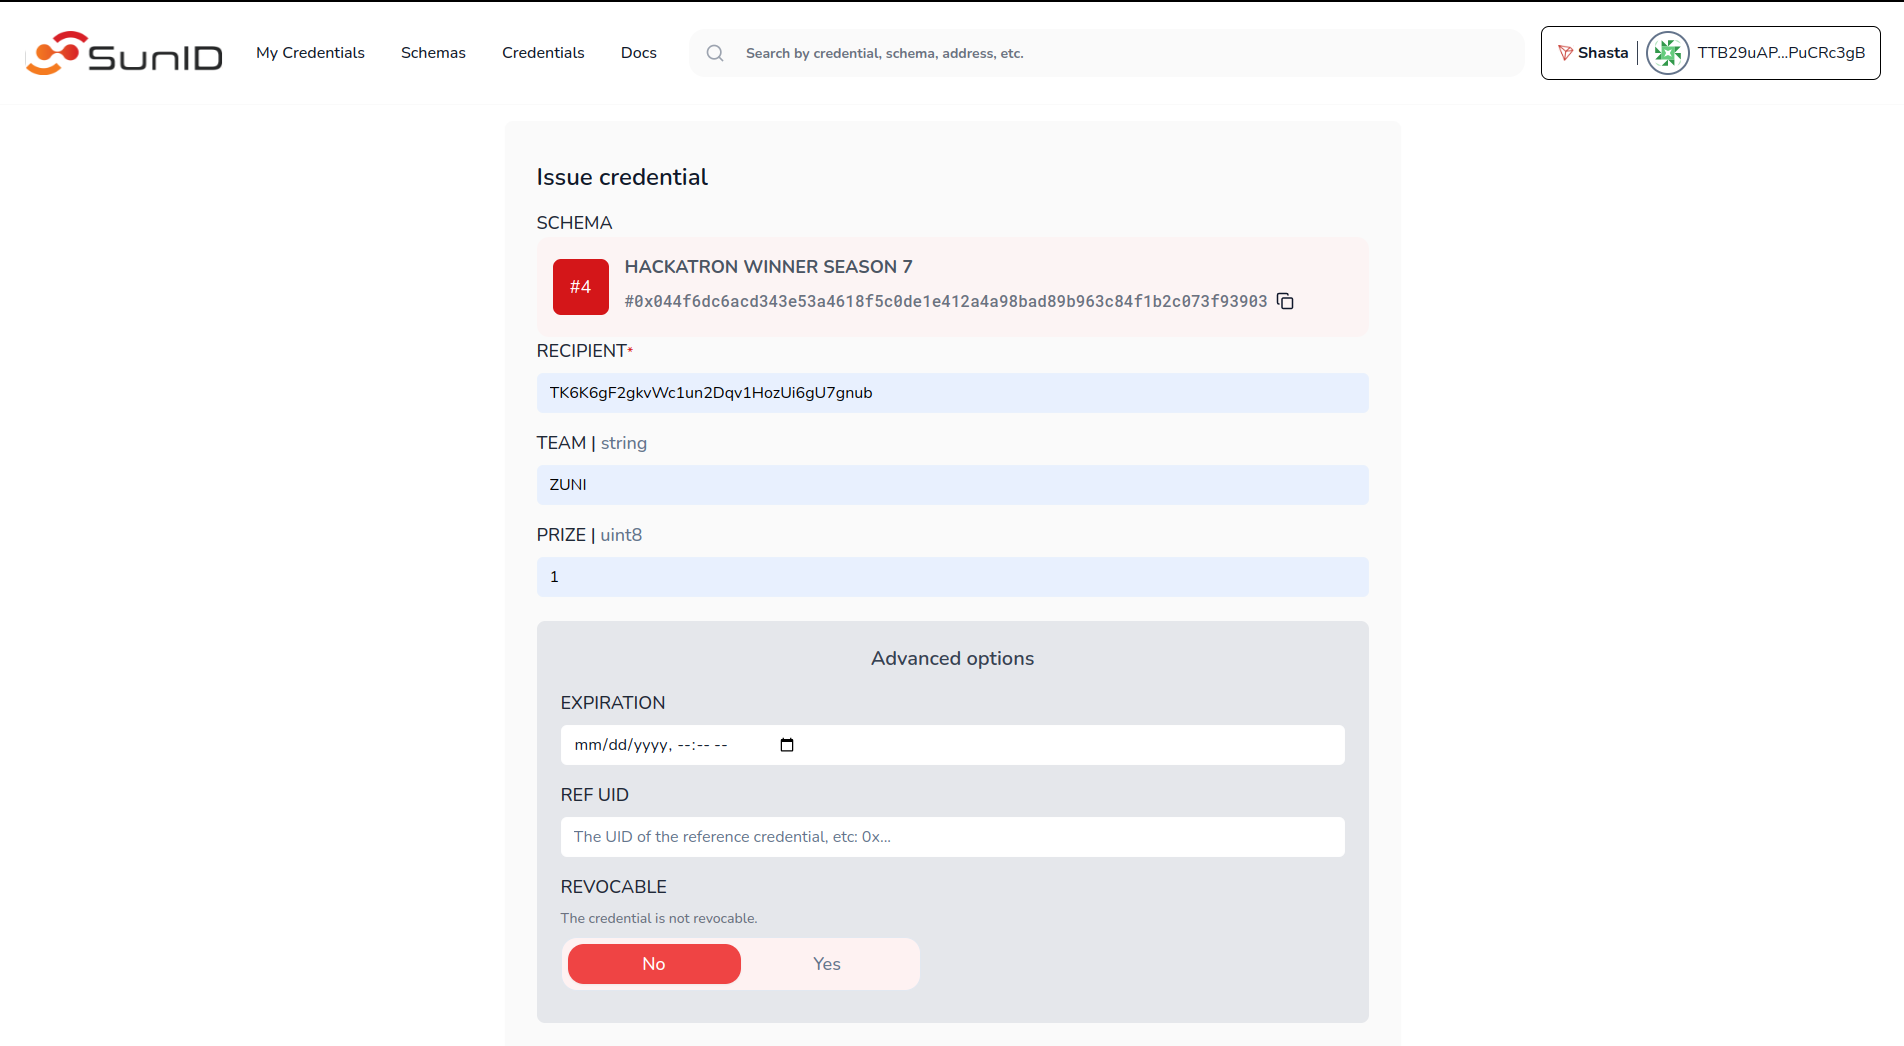Click the PRIZE uint8 input field
Screen dimensions: 1904x1046
(953, 577)
